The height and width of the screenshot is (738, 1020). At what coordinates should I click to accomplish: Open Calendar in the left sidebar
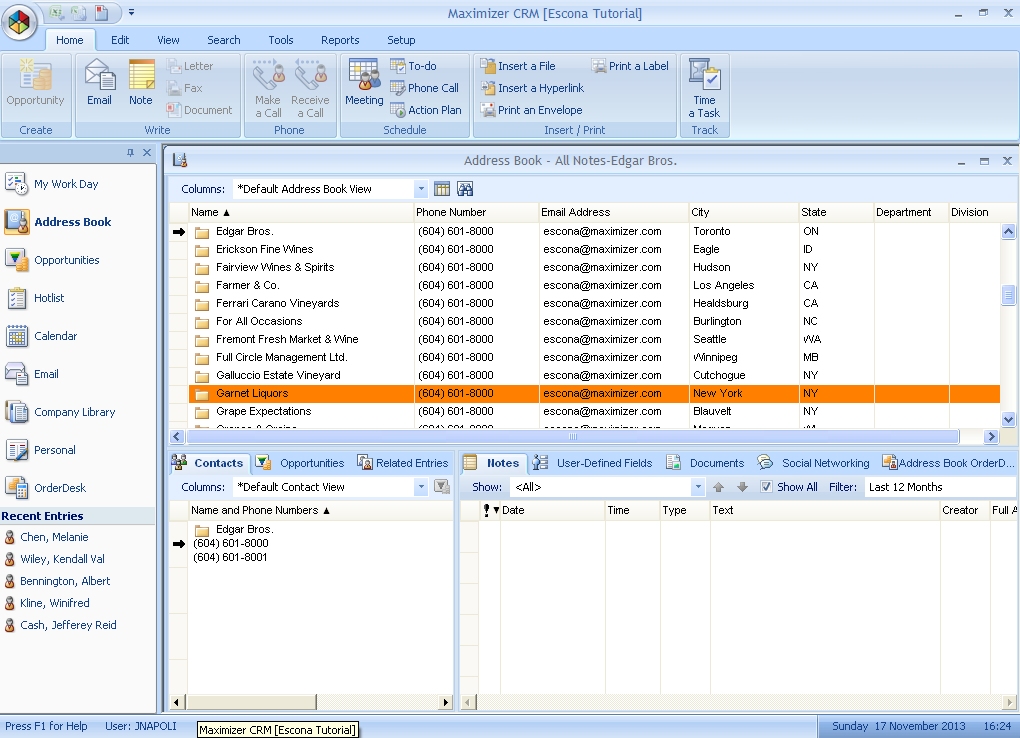(55, 336)
